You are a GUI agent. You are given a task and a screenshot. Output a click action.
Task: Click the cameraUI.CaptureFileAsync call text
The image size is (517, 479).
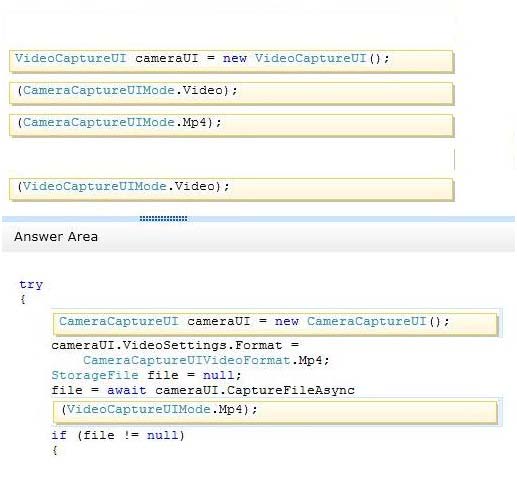click(255, 390)
